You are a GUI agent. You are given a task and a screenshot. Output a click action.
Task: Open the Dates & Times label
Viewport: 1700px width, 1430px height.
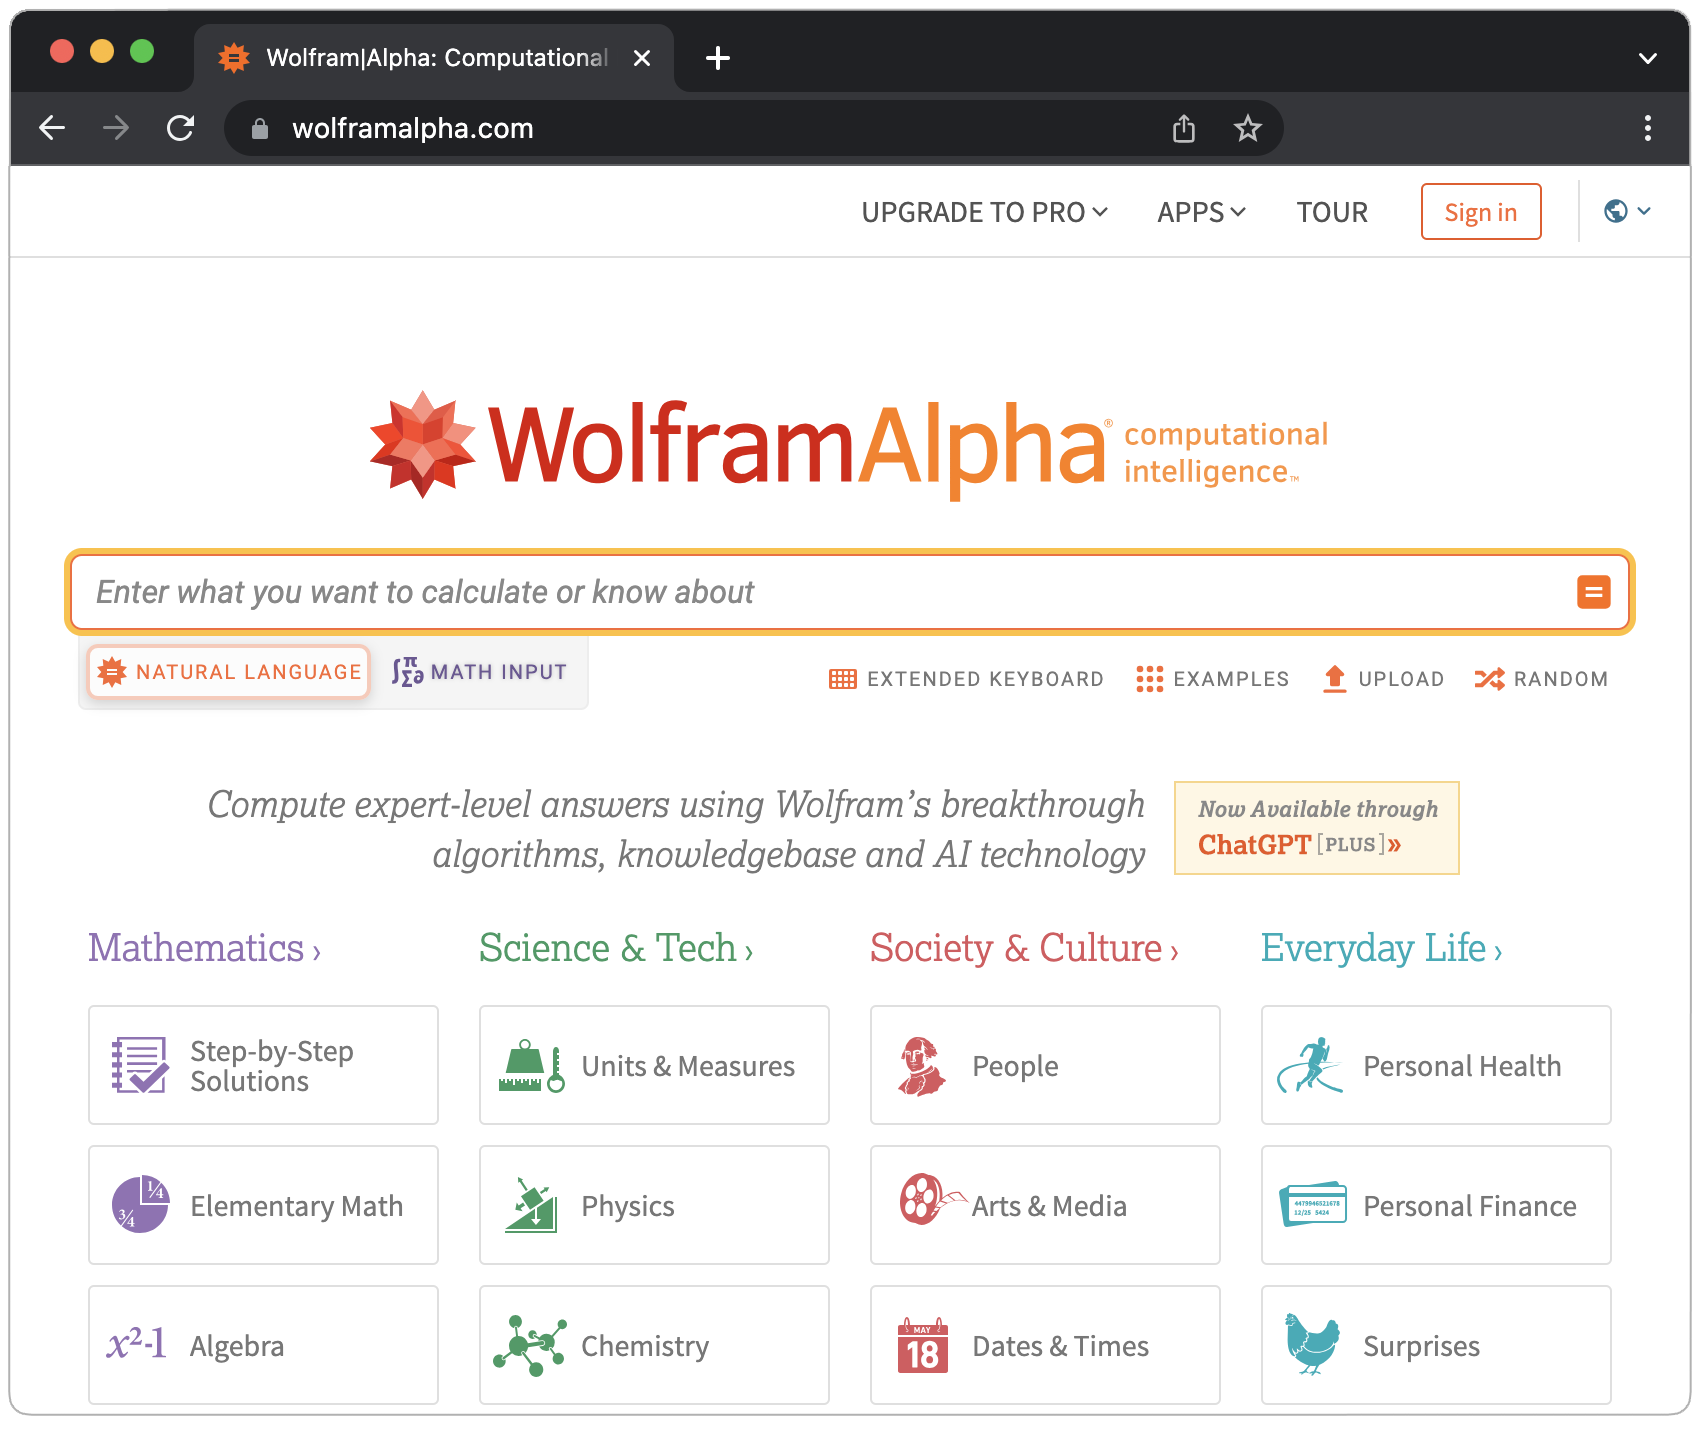tap(1060, 1346)
